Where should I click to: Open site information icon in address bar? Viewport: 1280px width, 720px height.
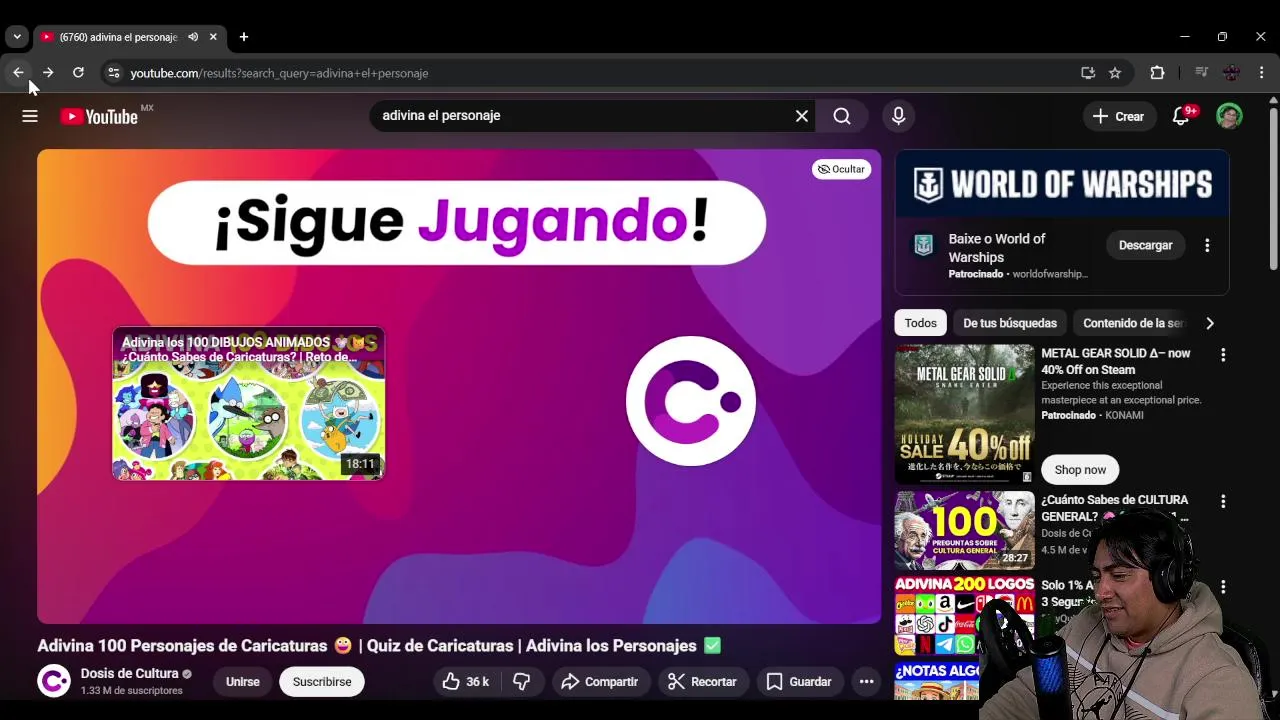tap(113, 73)
